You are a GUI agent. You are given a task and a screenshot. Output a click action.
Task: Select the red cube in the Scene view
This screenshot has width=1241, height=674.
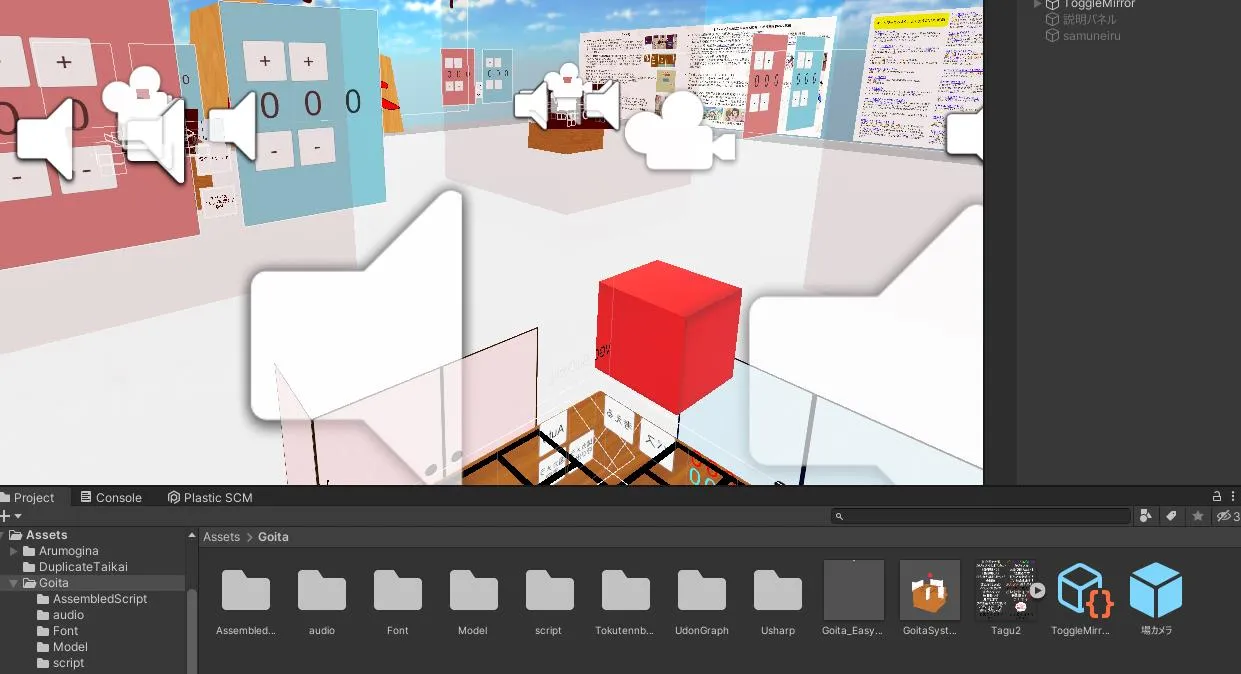click(668, 336)
